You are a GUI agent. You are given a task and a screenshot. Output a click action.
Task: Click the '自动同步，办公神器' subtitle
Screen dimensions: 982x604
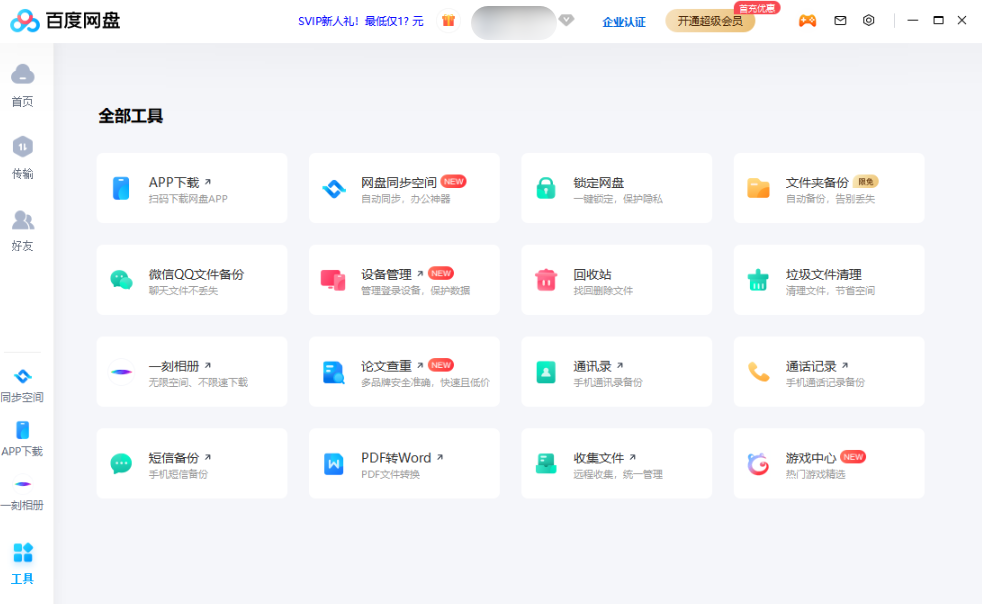405,199
